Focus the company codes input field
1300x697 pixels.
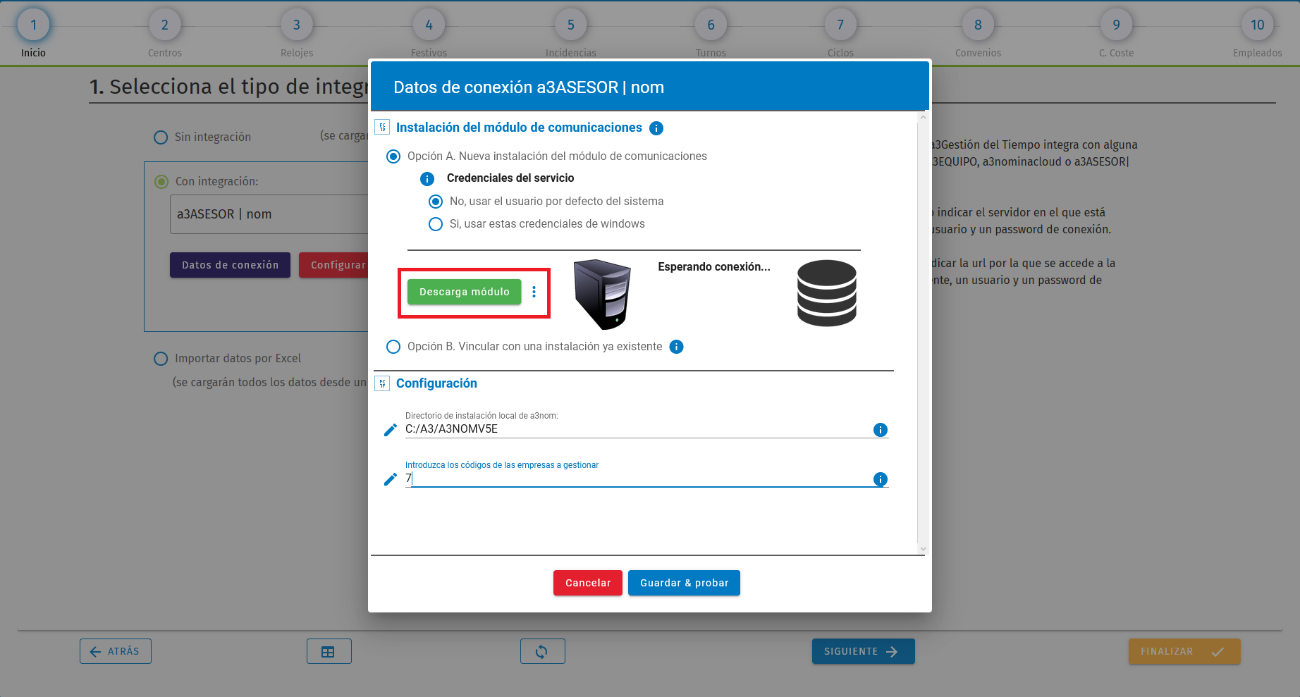point(638,479)
